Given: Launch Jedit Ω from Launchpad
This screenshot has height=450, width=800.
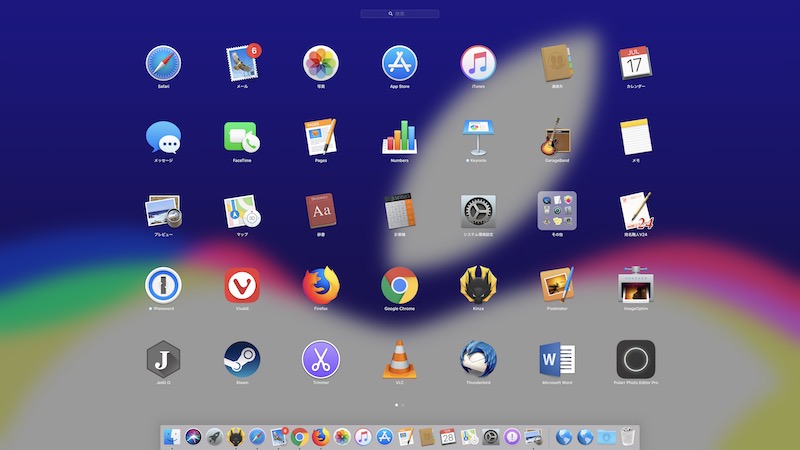Looking at the screenshot, I should tap(163, 359).
